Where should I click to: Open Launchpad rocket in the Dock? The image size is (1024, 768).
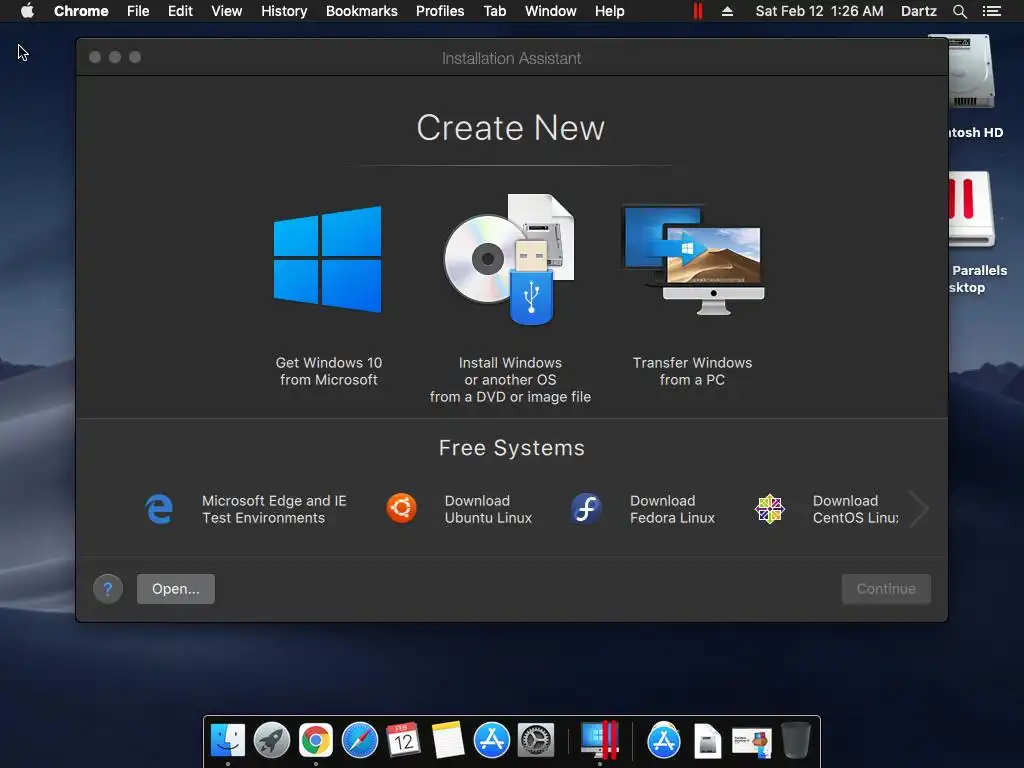[272, 740]
